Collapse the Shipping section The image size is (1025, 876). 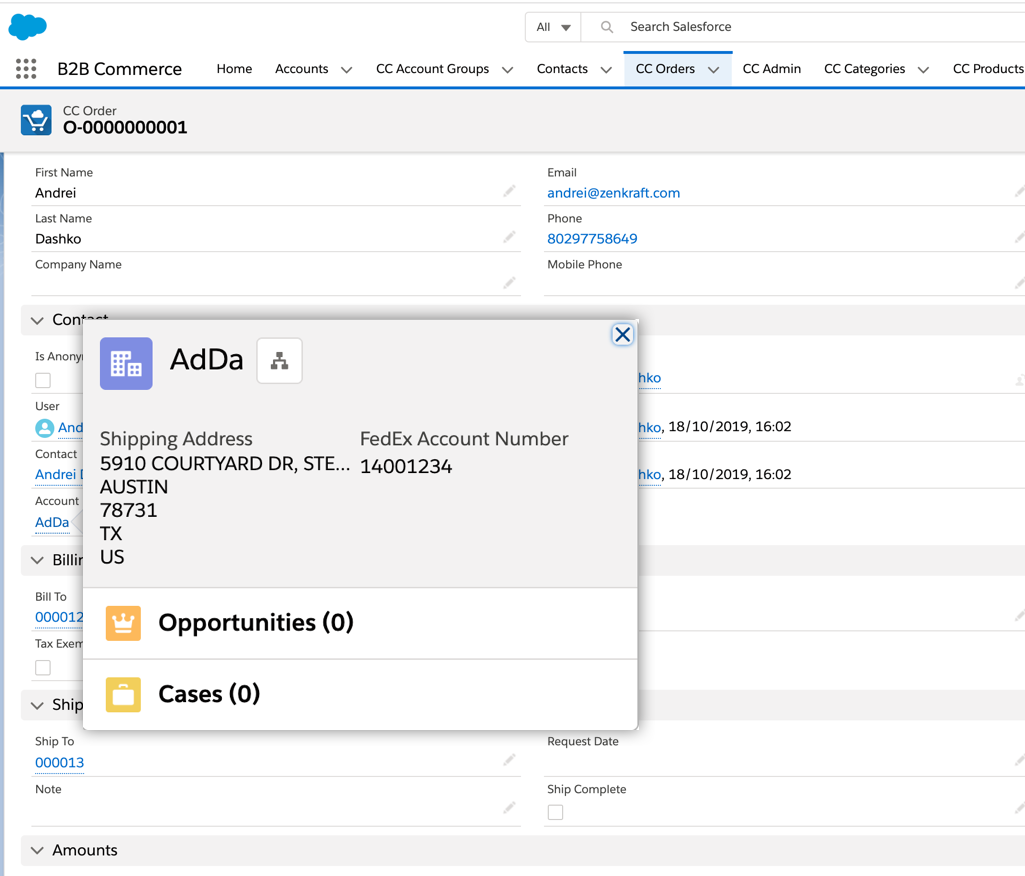pyautogui.click(x=37, y=705)
